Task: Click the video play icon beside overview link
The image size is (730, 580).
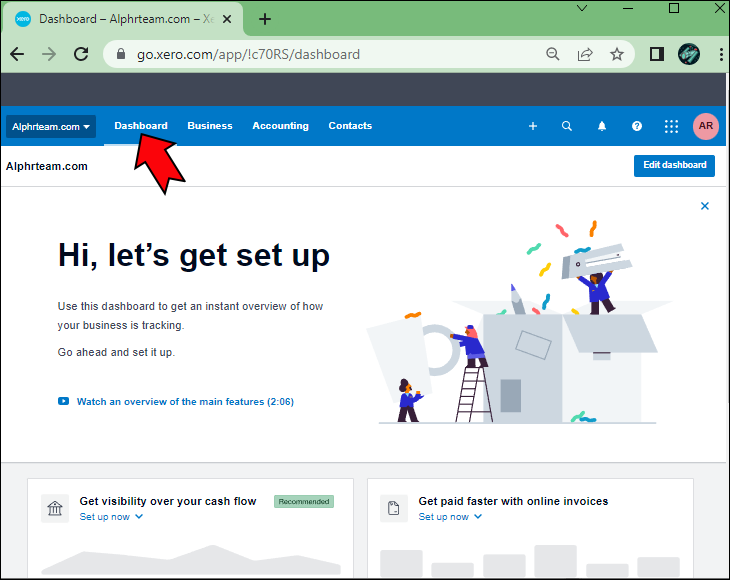Action: [x=63, y=401]
